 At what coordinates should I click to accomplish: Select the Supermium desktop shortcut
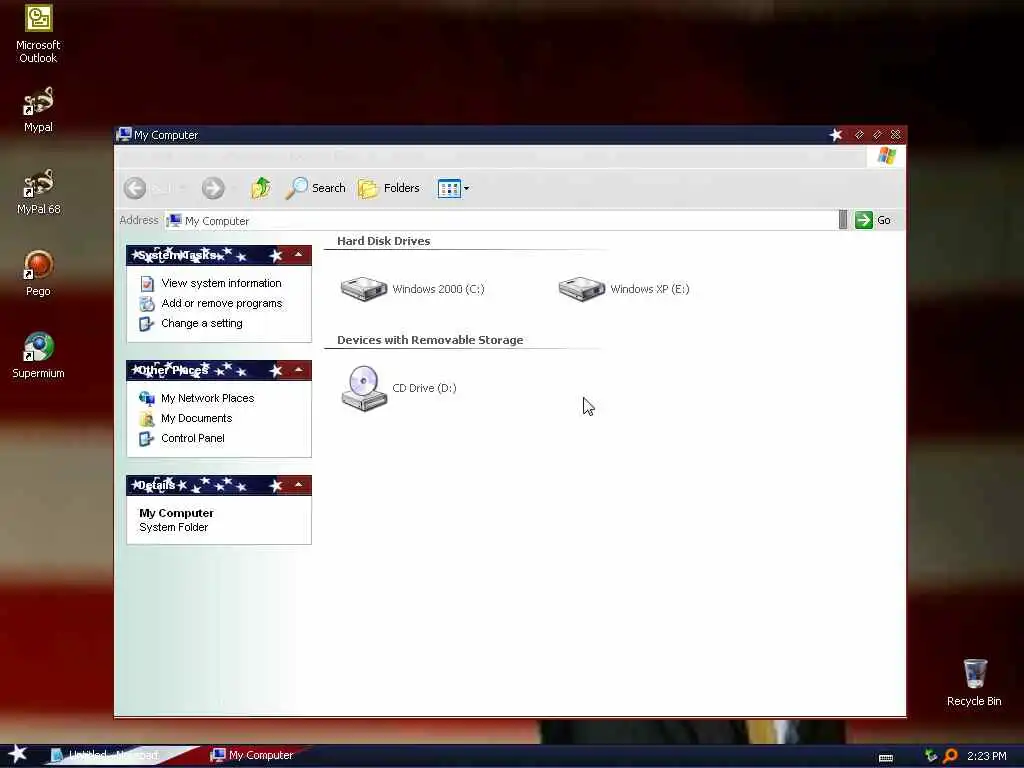click(x=38, y=355)
